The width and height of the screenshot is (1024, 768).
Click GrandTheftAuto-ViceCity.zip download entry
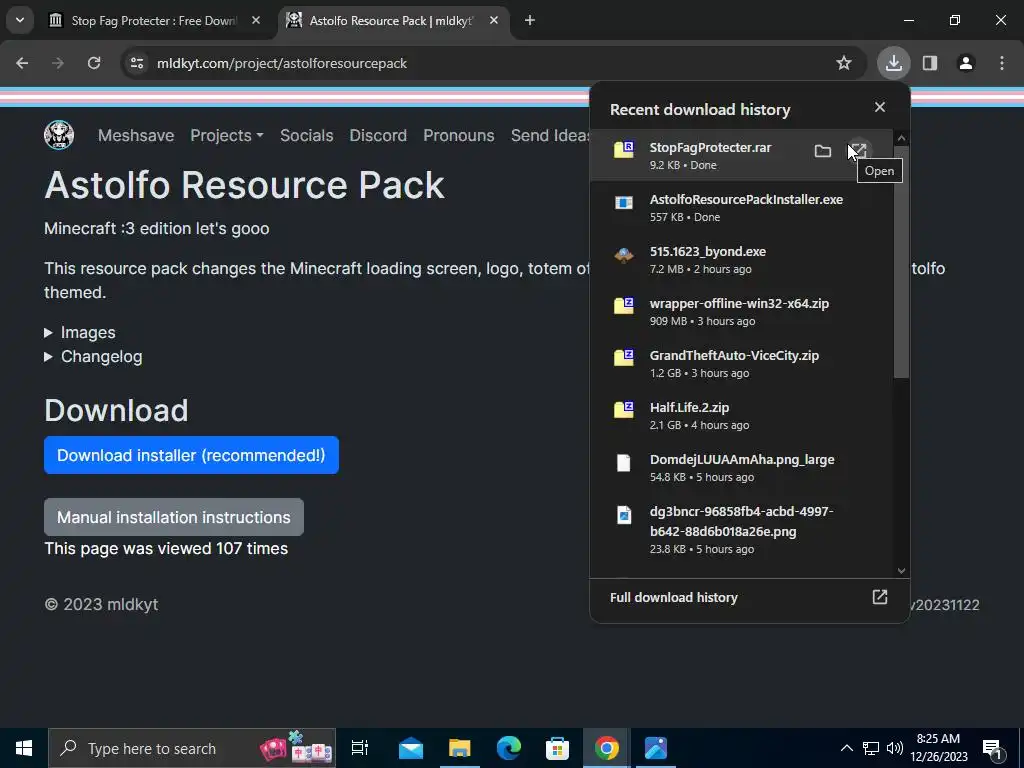(741, 364)
